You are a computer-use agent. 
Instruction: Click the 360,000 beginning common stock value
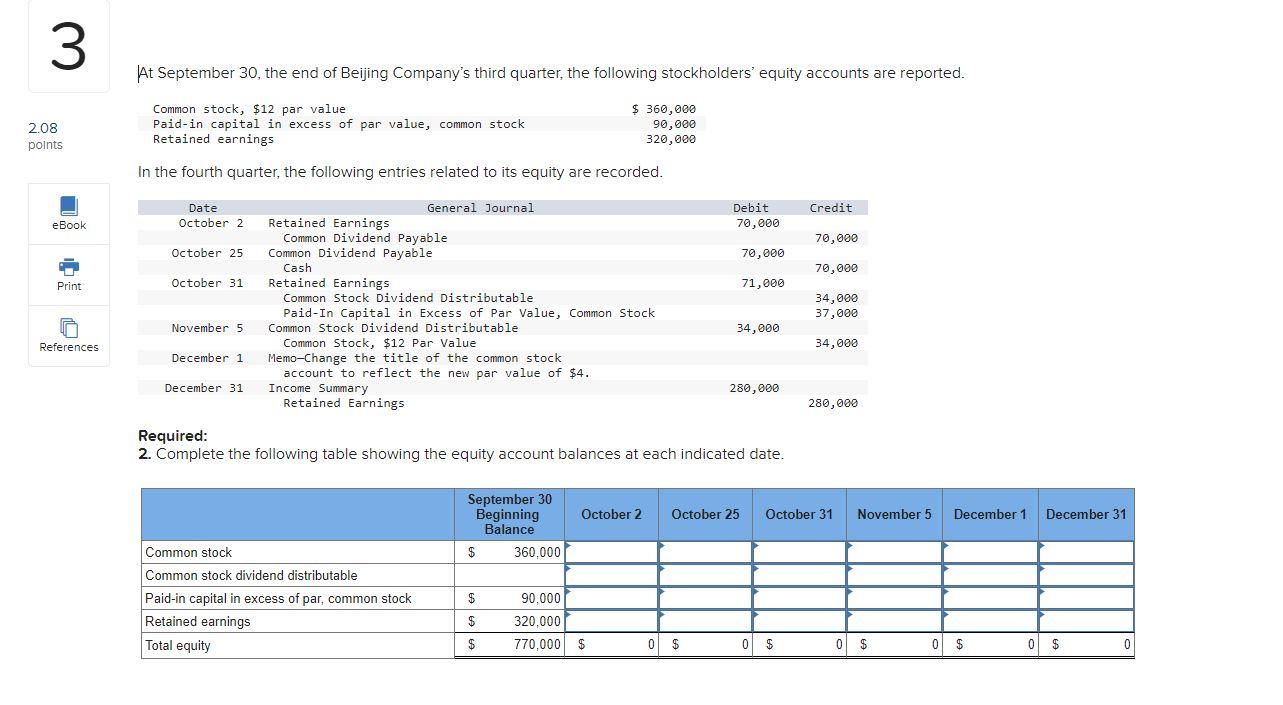(537, 552)
